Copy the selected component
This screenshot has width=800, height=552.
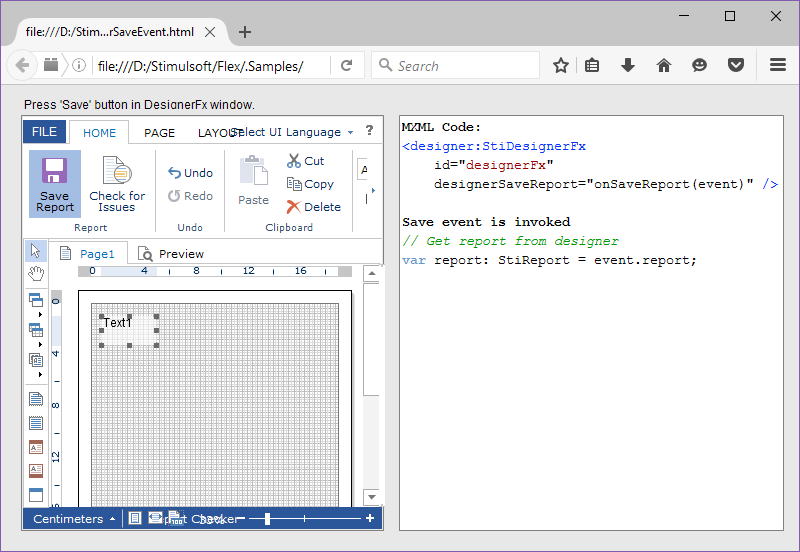pyautogui.click(x=310, y=184)
